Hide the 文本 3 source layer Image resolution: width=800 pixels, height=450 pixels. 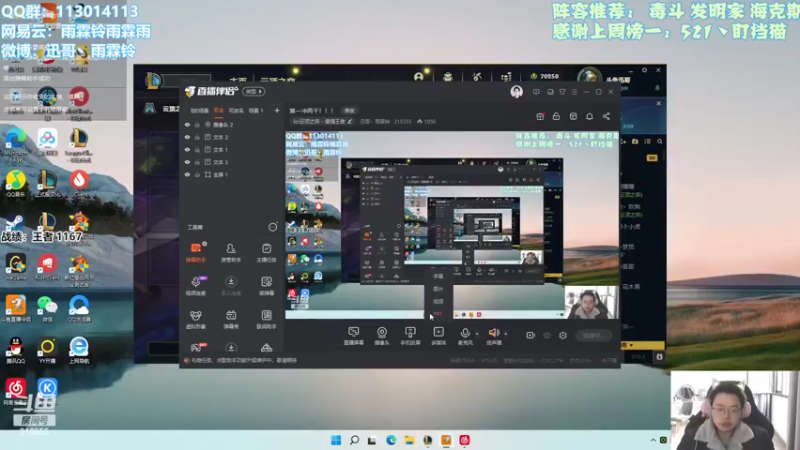pyautogui.click(x=187, y=162)
